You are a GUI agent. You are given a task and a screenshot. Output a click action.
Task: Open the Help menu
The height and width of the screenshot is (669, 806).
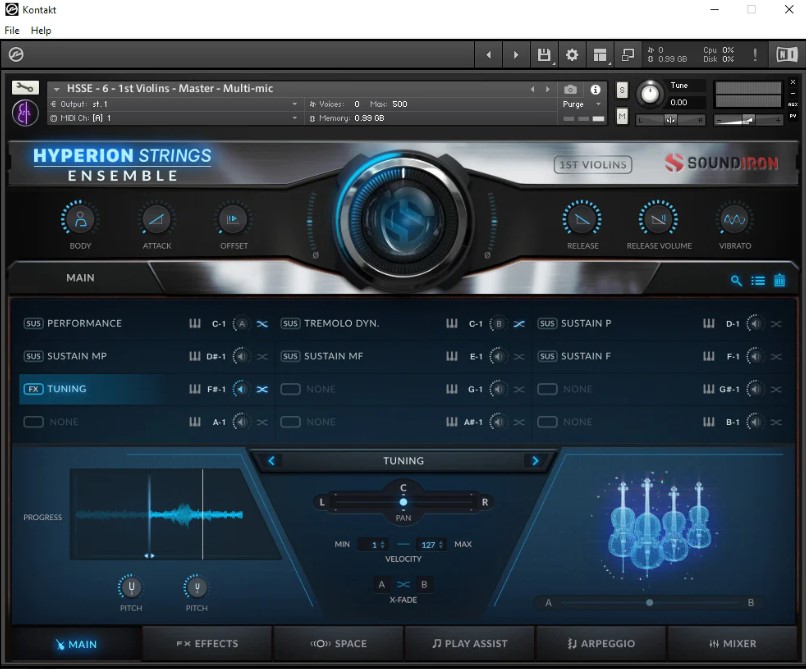click(41, 30)
